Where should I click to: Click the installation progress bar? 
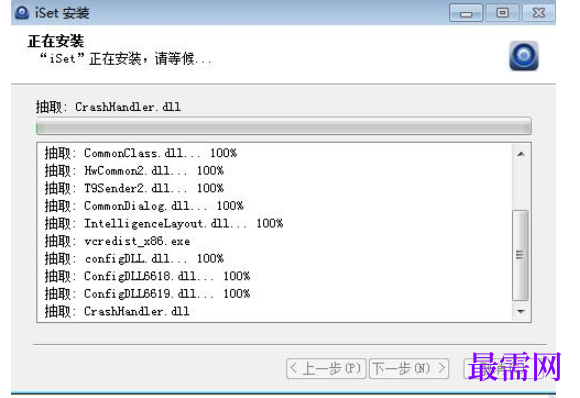pyautogui.click(x=284, y=126)
